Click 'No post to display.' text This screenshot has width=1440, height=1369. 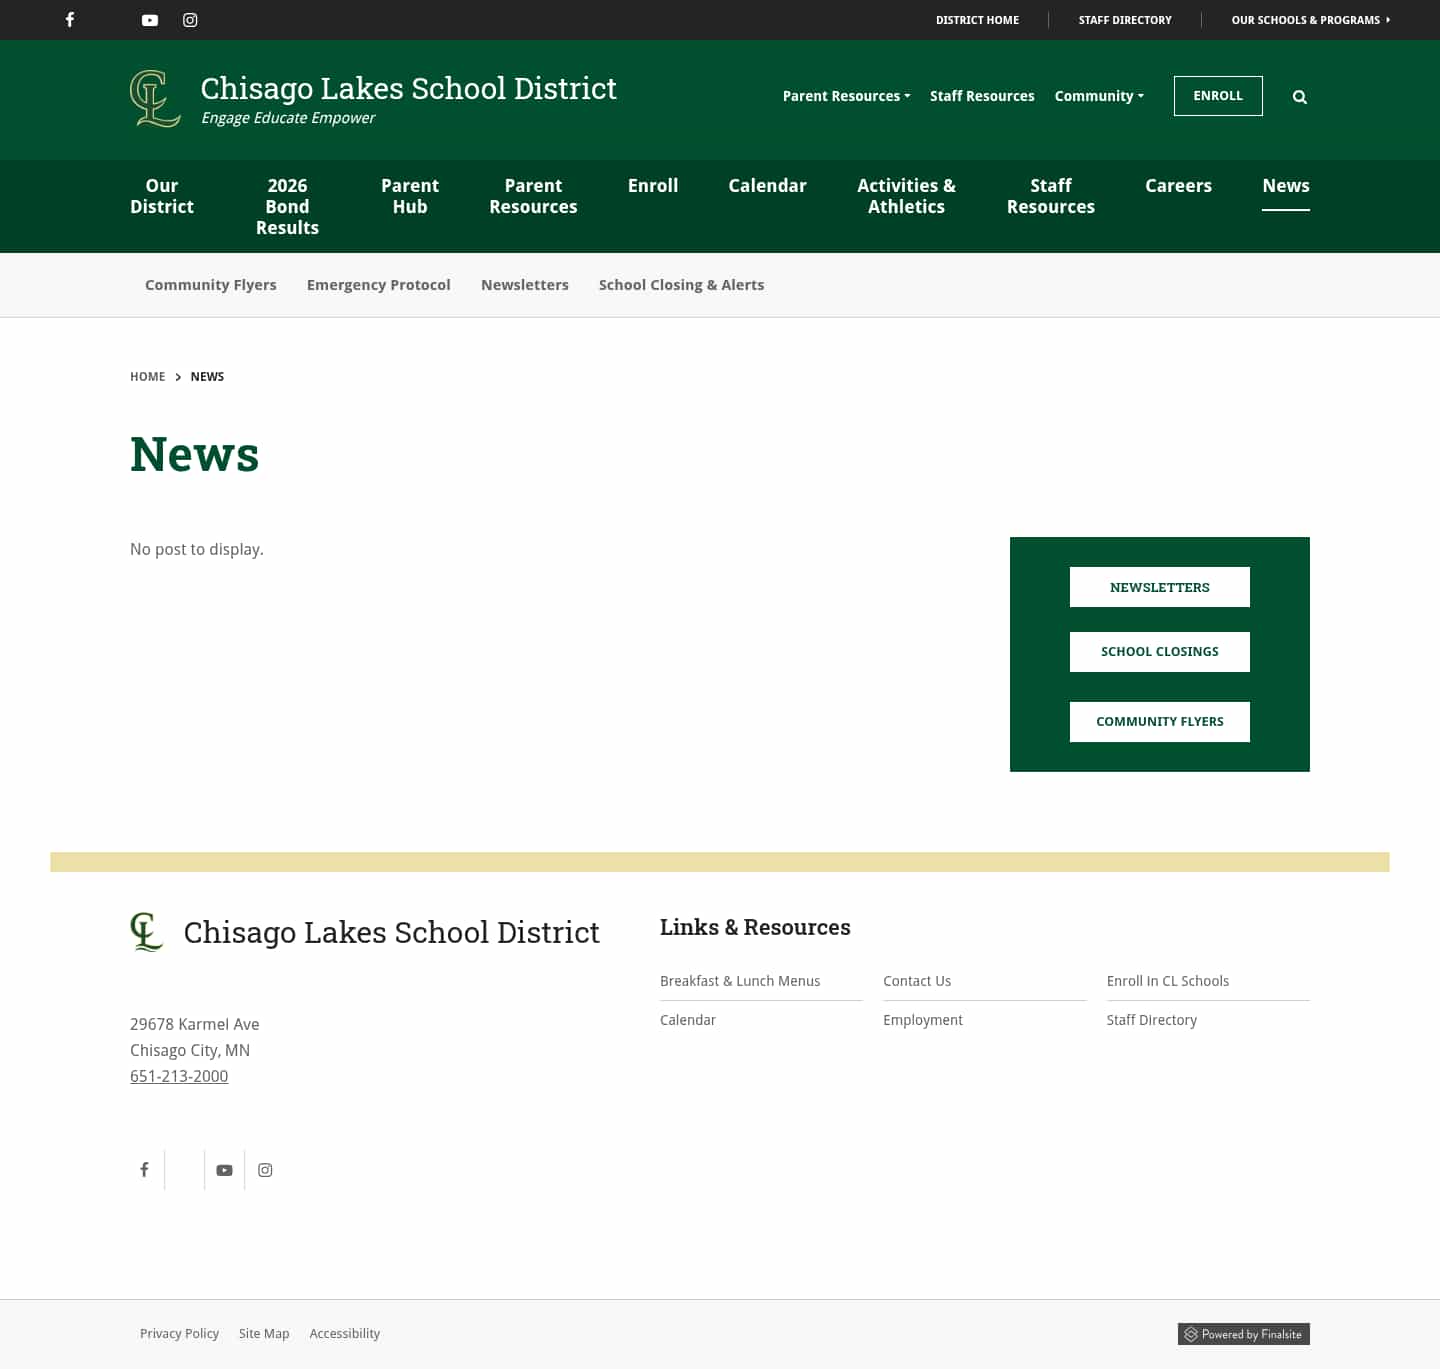coord(197,549)
